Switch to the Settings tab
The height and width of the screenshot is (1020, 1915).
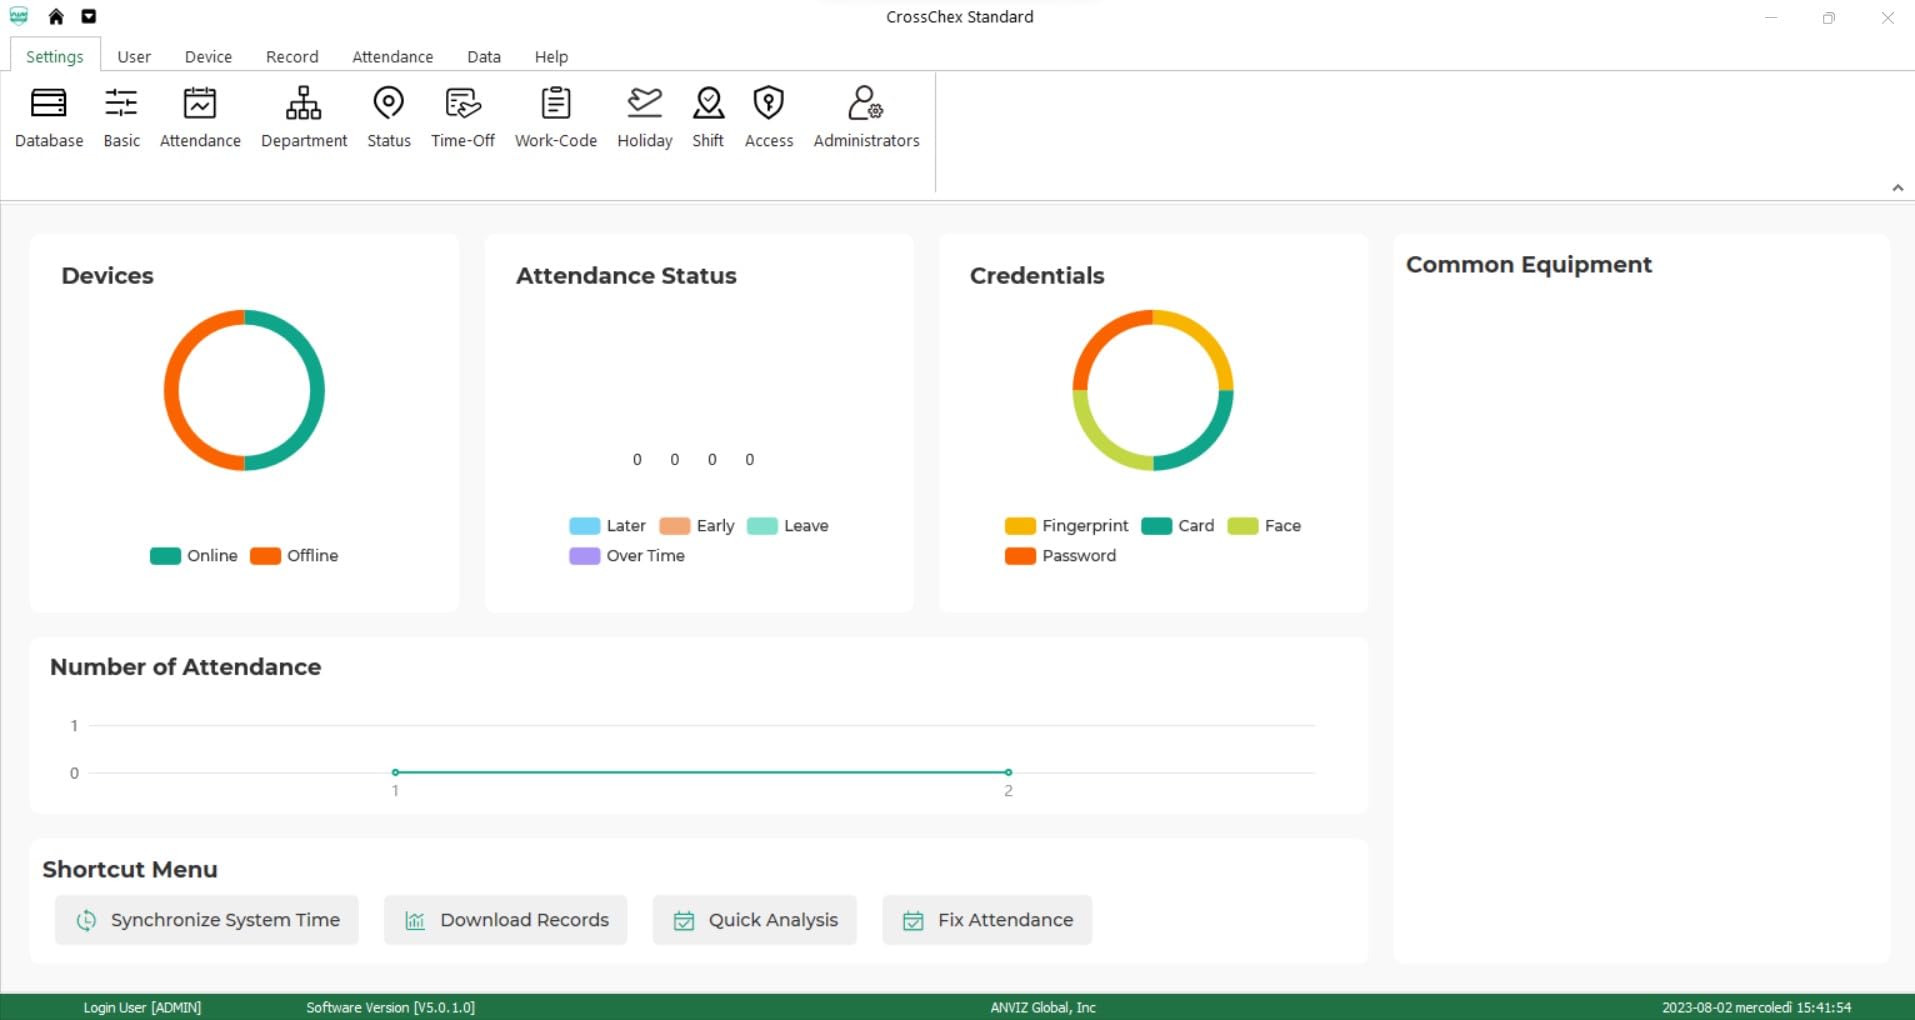point(55,56)
